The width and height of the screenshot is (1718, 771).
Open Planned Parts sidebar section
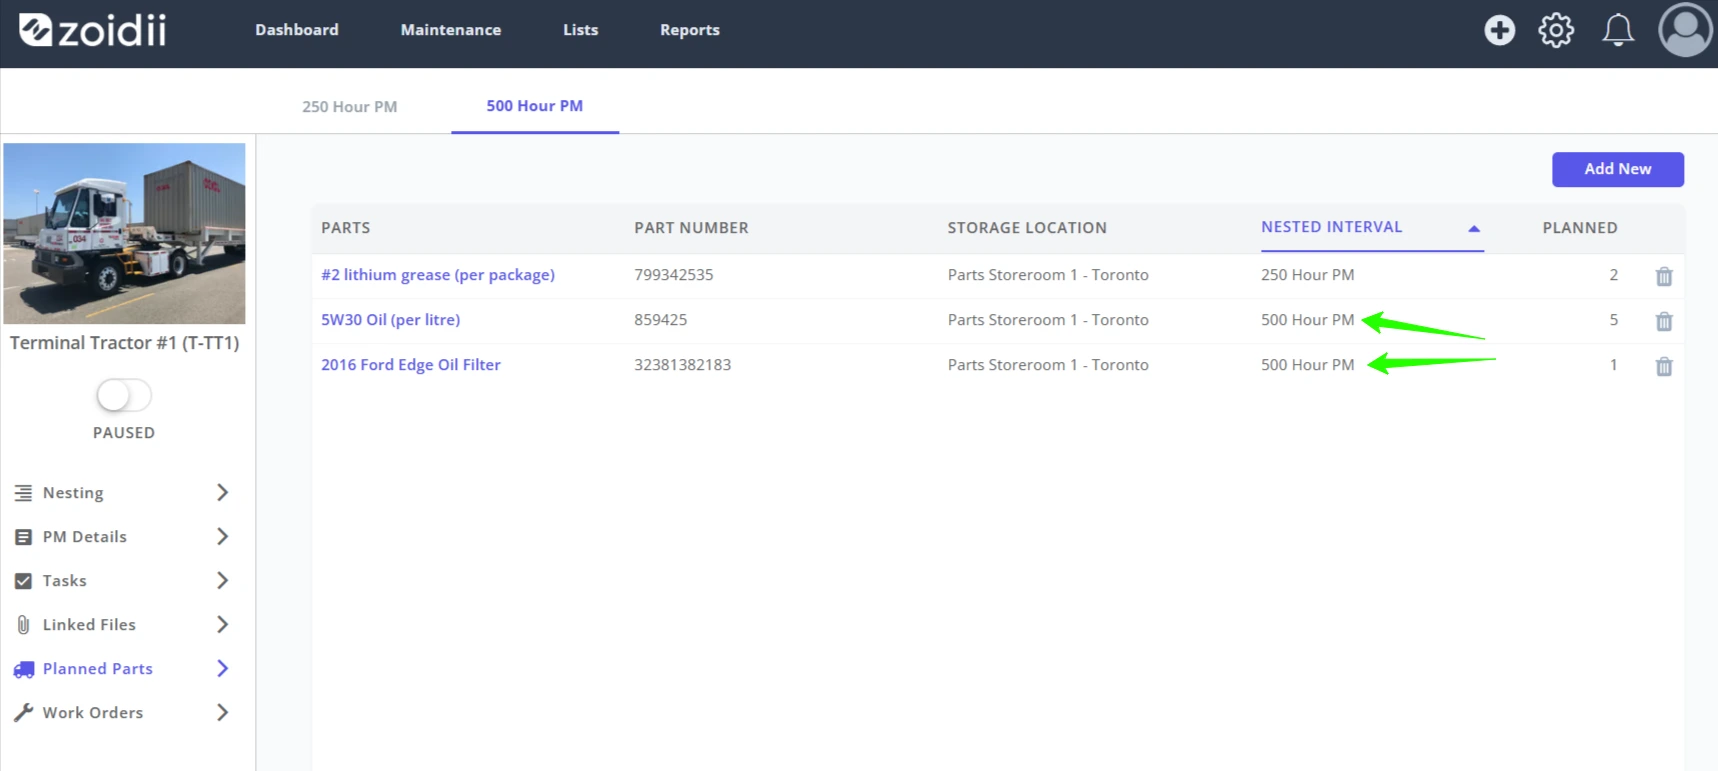tap(98, 668)
